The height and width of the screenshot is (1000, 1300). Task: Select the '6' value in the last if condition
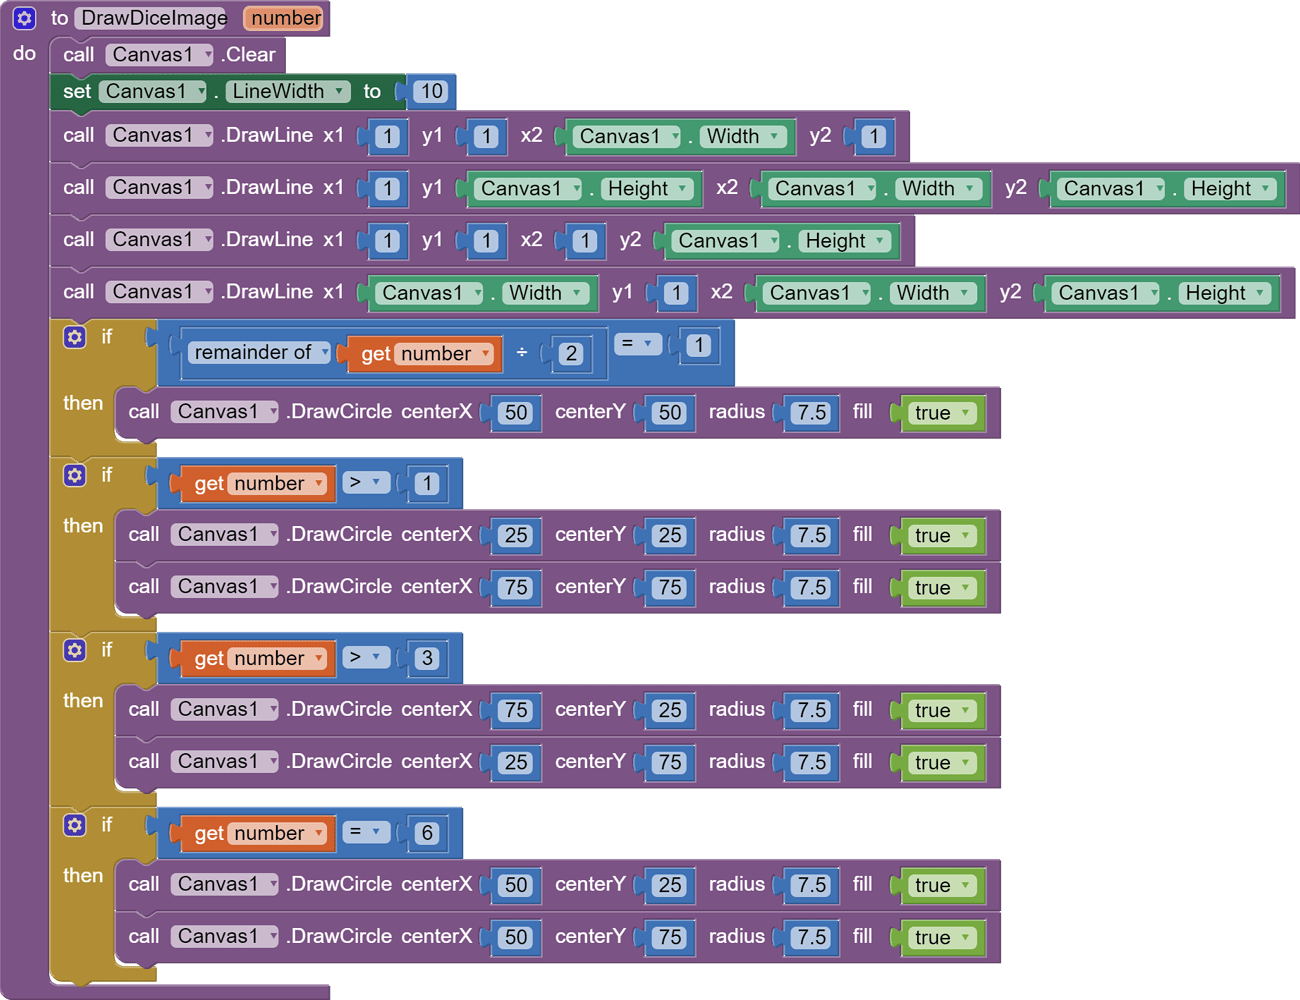(427, 834)
